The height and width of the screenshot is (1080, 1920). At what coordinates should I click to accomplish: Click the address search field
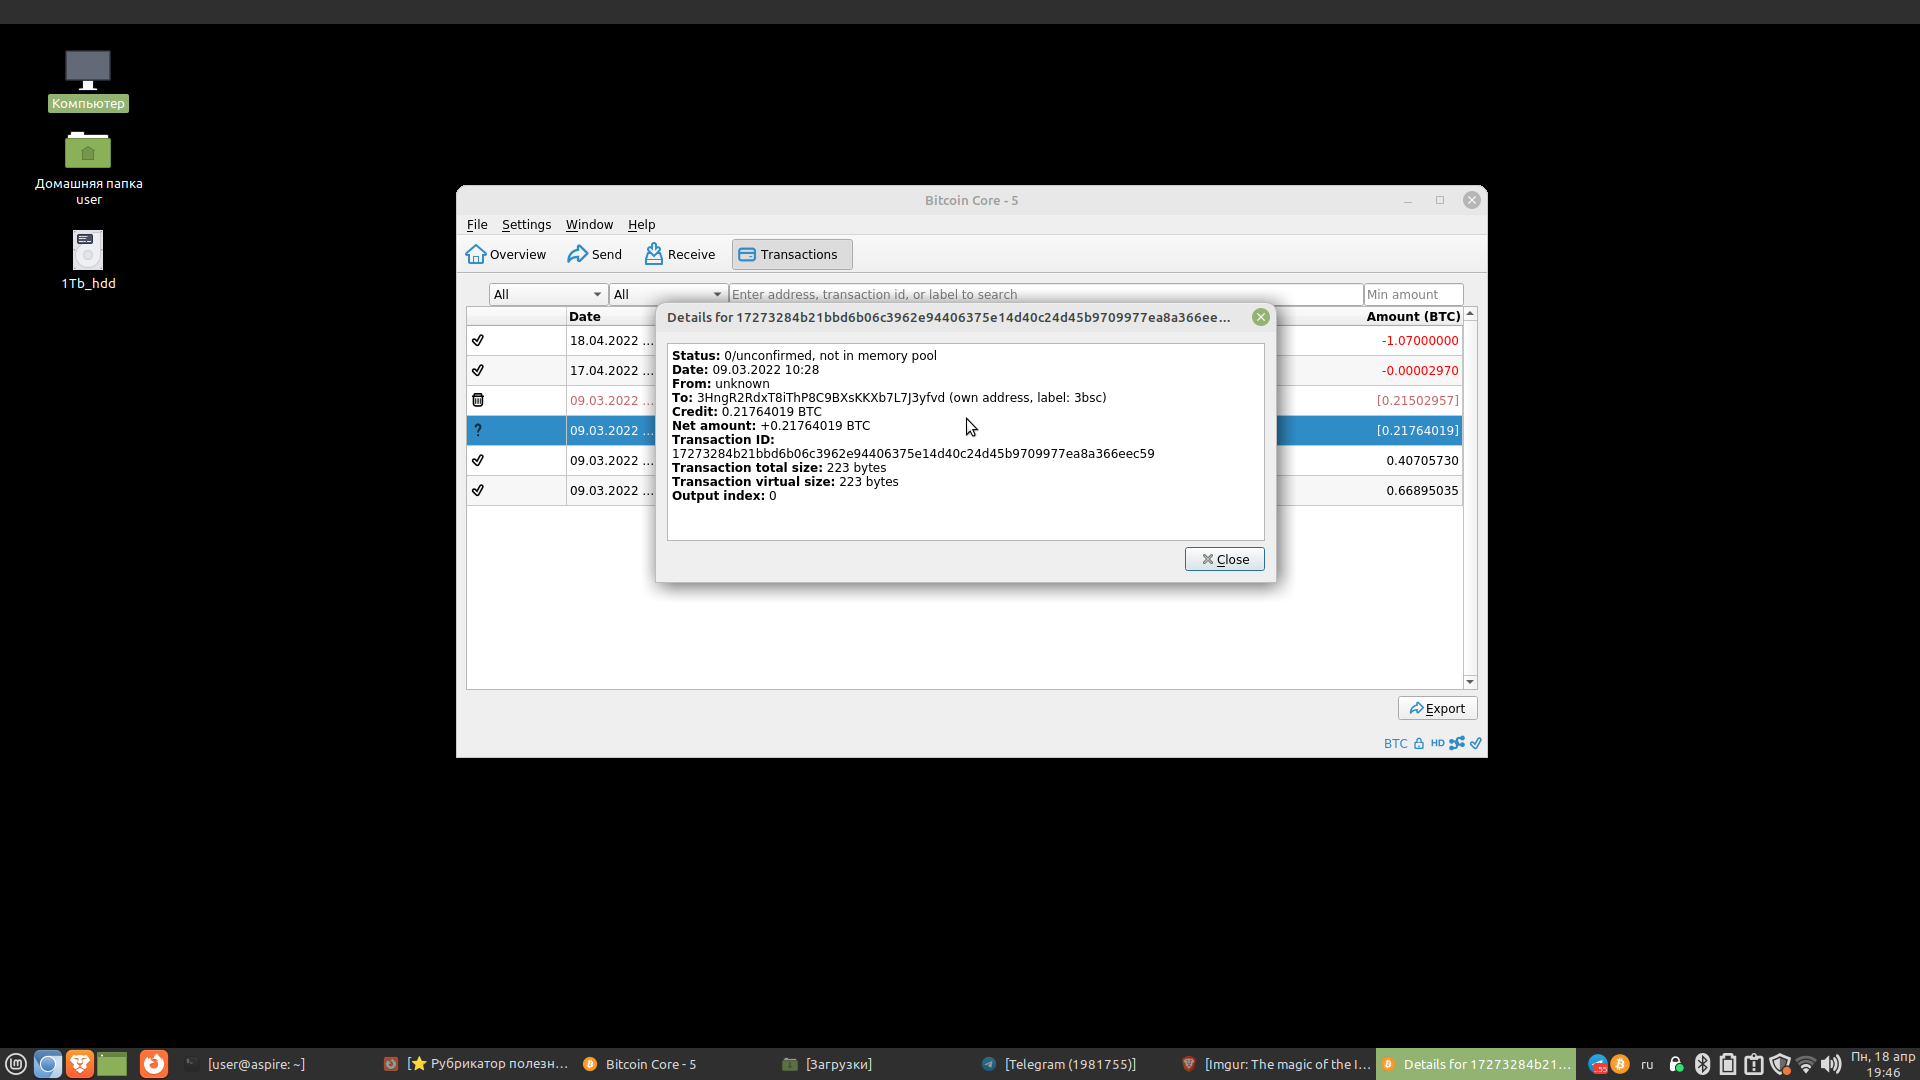1045,294
